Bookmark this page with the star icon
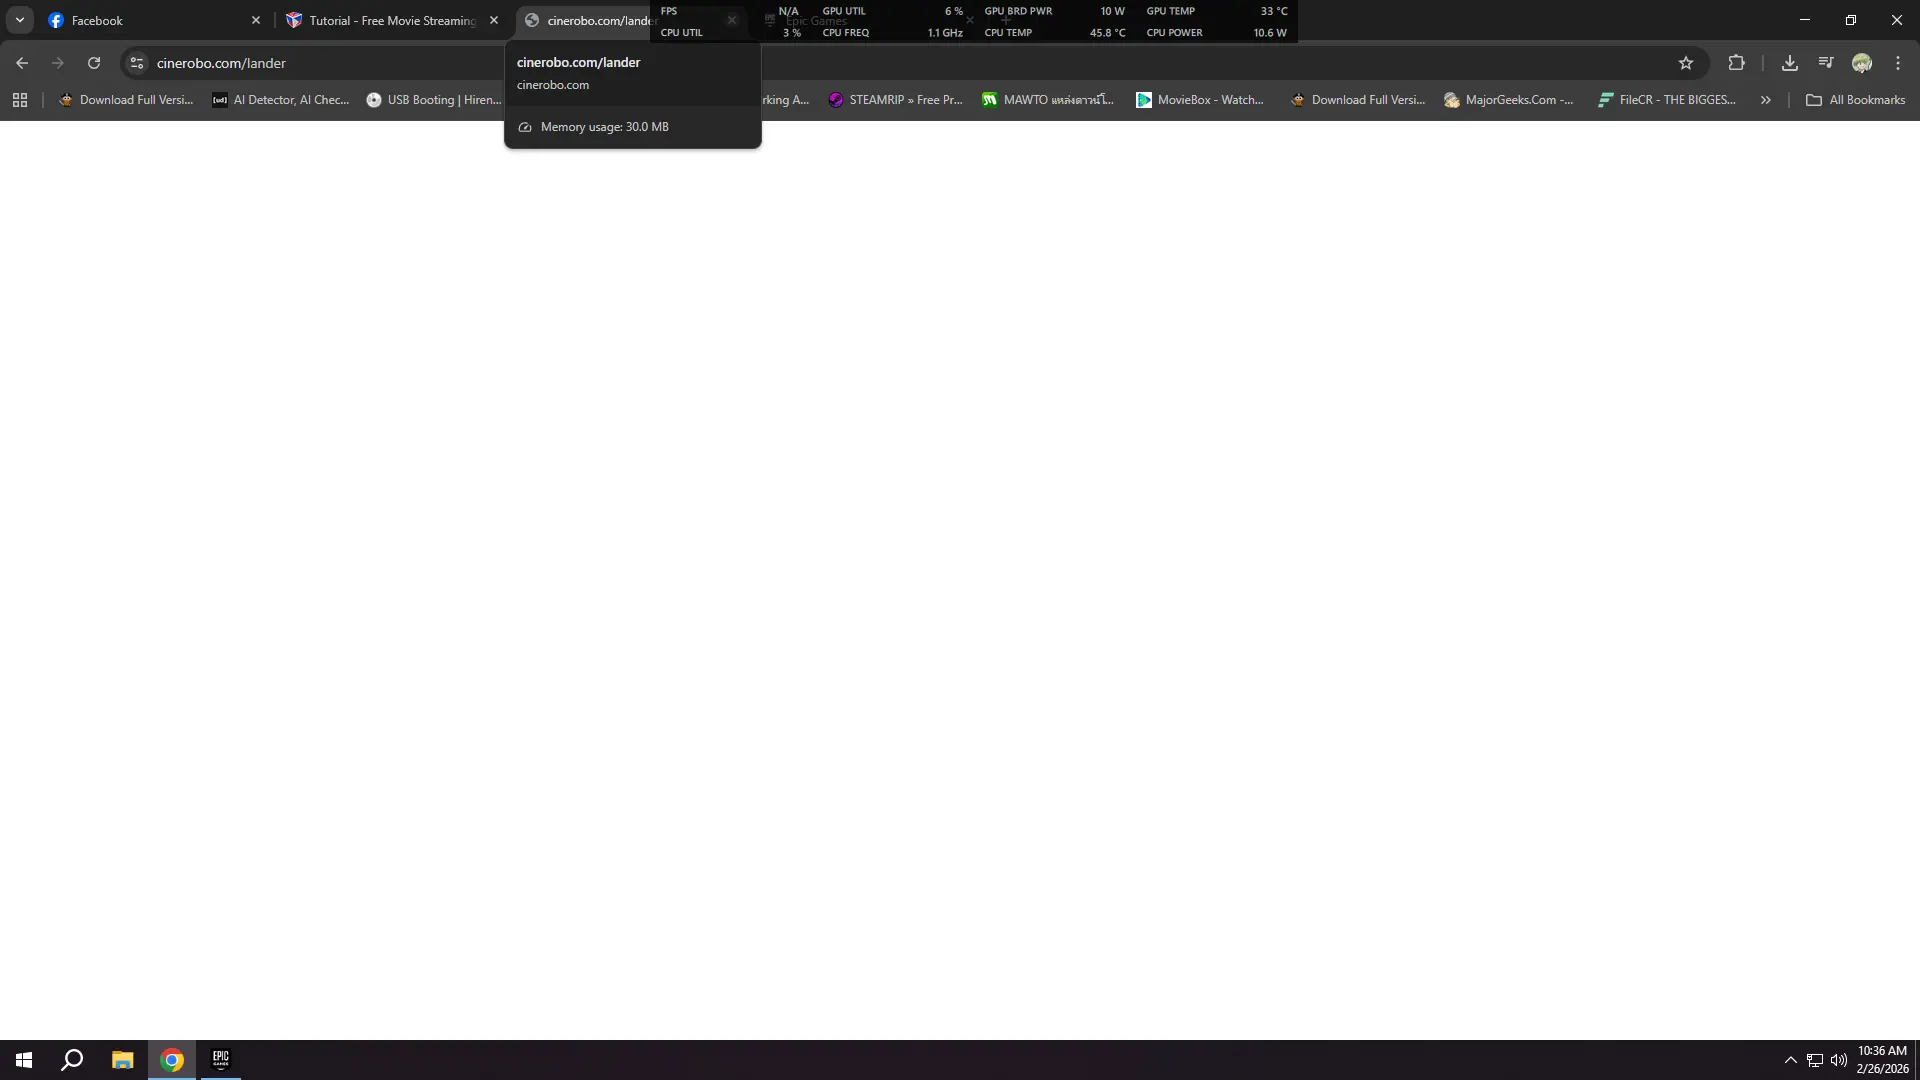This screenshot has width=1920, height=1080. 1686,63
